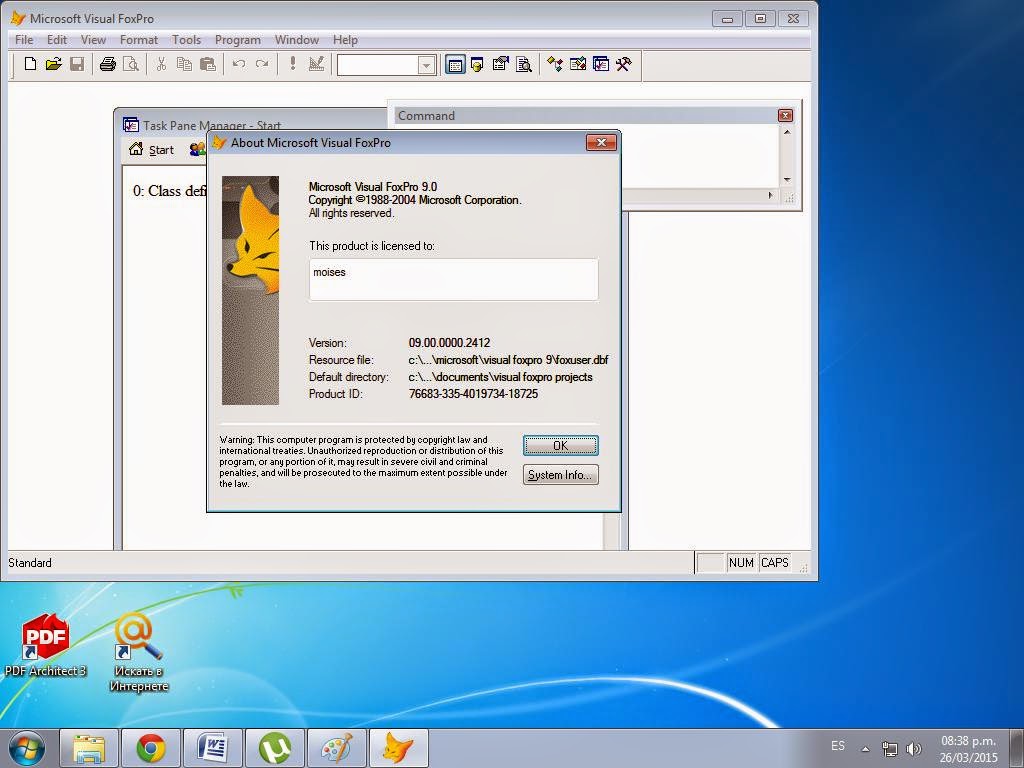
Task: Click OK in the About dialog
Action: pos(560,445)
